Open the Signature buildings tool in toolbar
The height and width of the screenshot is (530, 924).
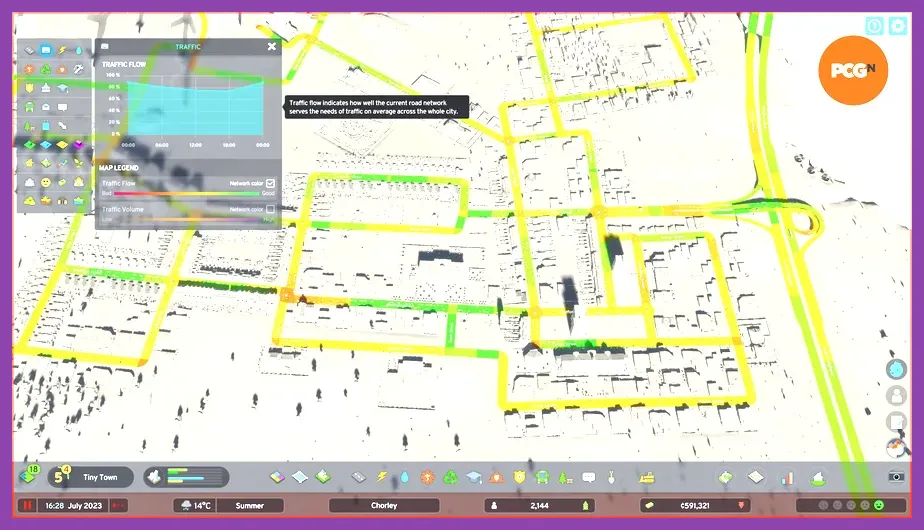point(323,476)
